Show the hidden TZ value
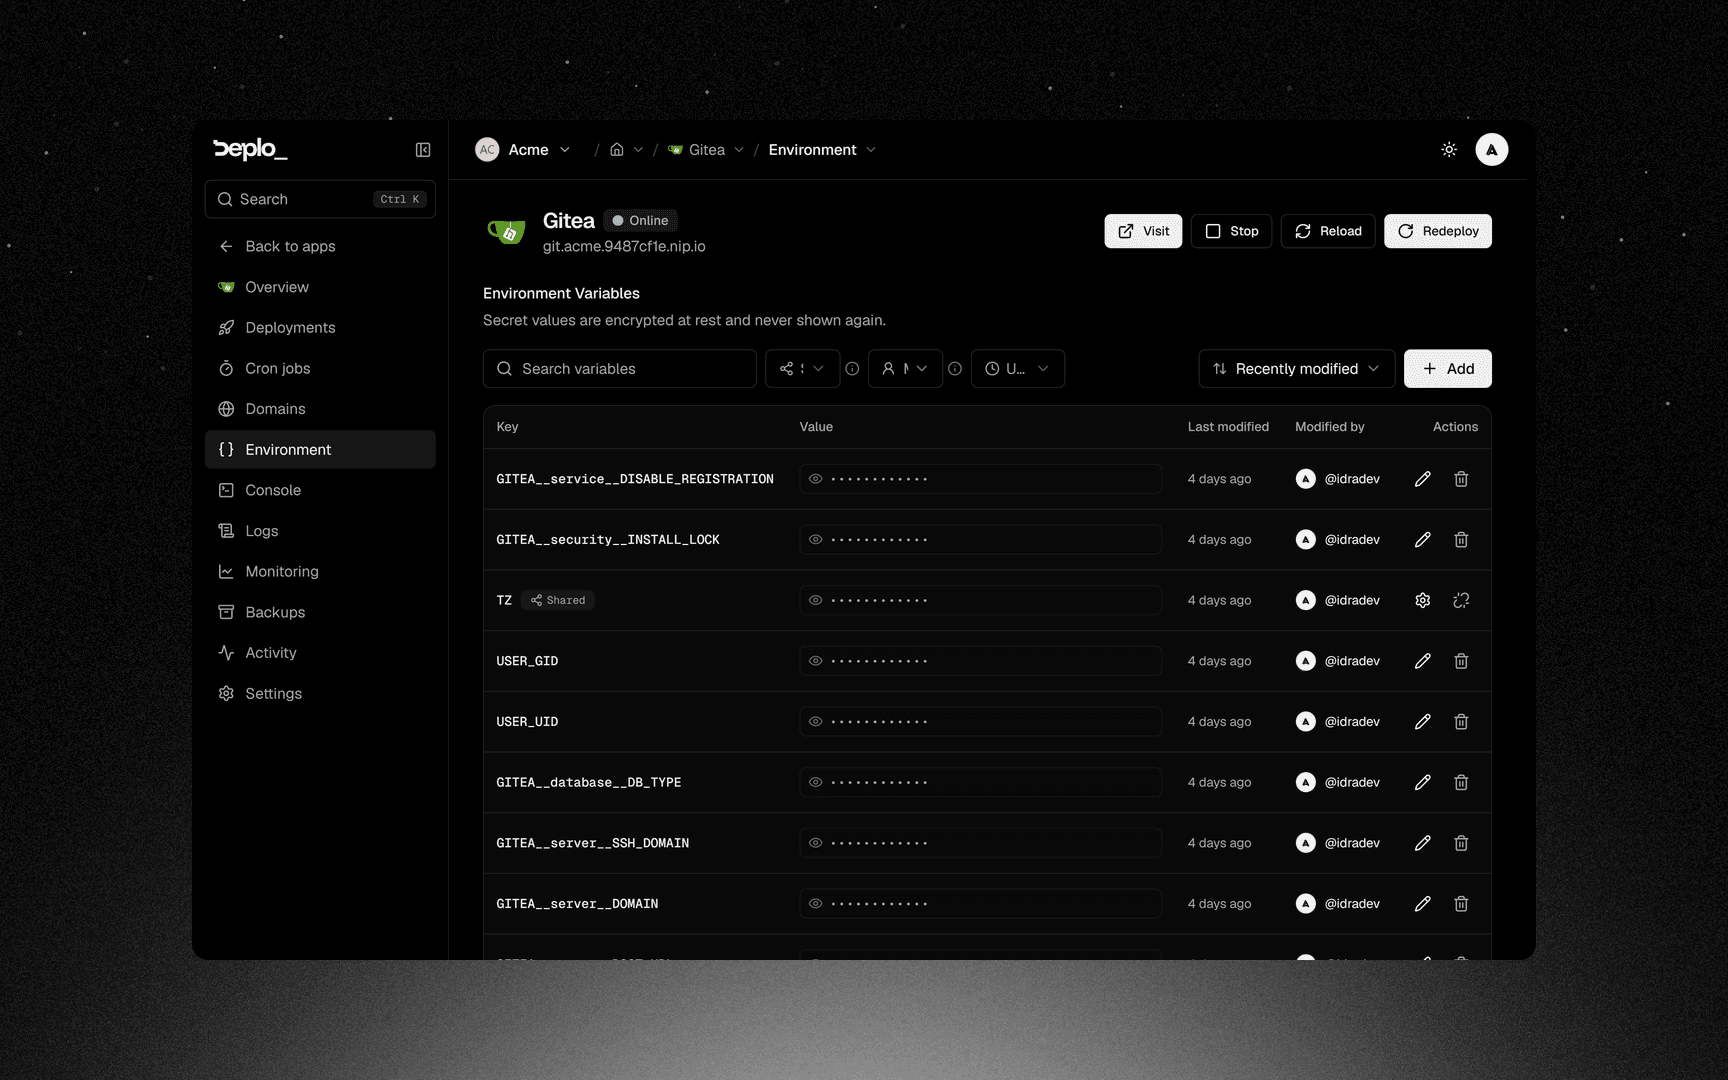Viewport: 1728px width, 1080px height. coord(816,601)
